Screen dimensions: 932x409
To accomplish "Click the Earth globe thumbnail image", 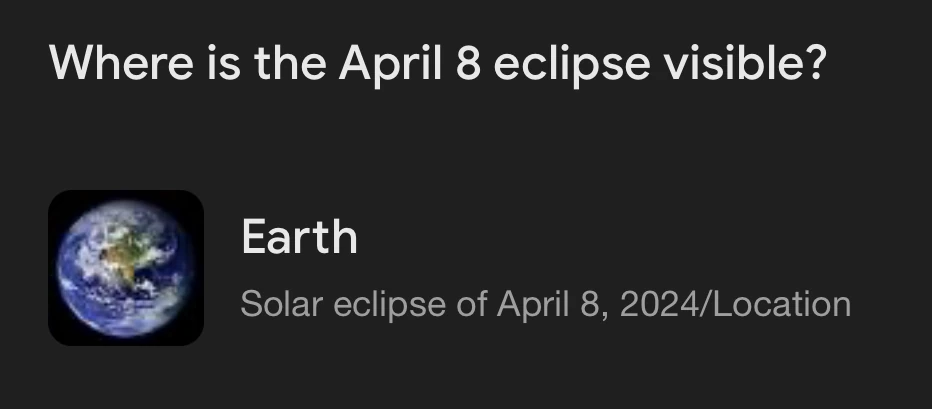I will (126, 268).
